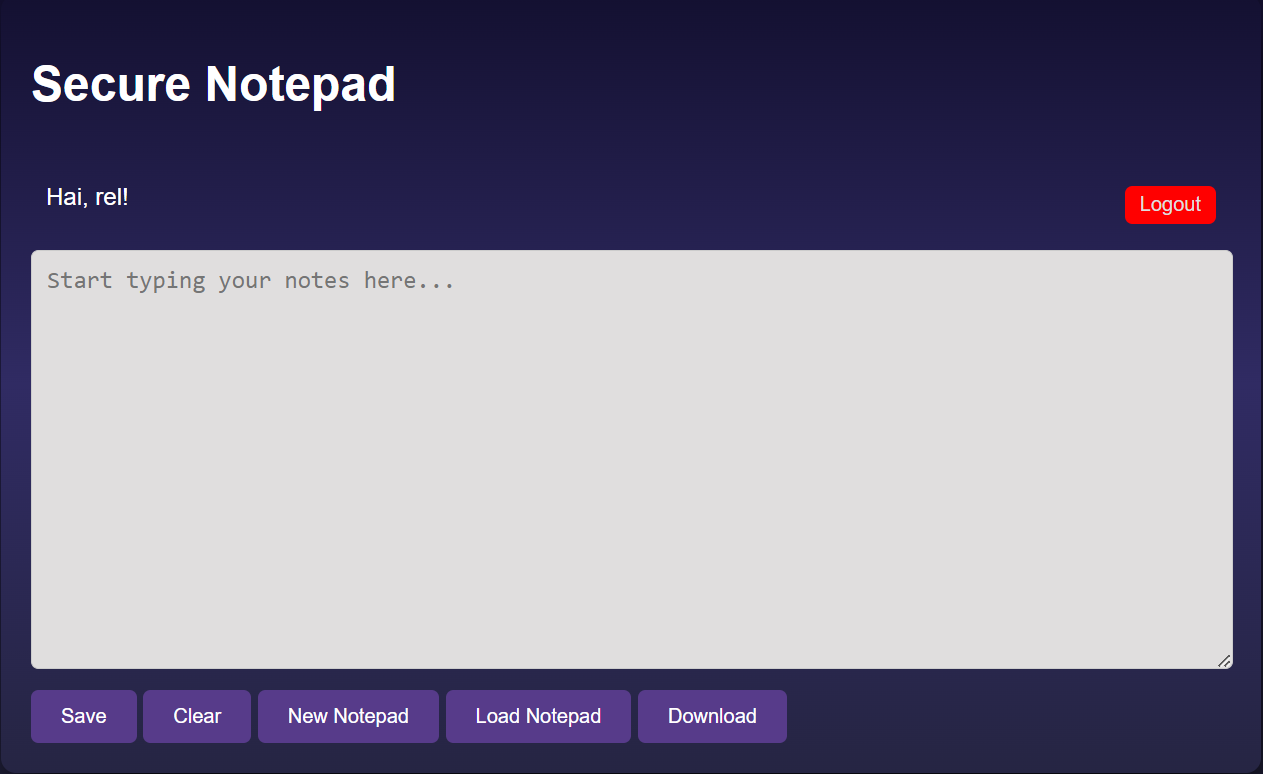
Task: Click the greeting text 'Hai, rel!'
Action: (x=87, y=197)
